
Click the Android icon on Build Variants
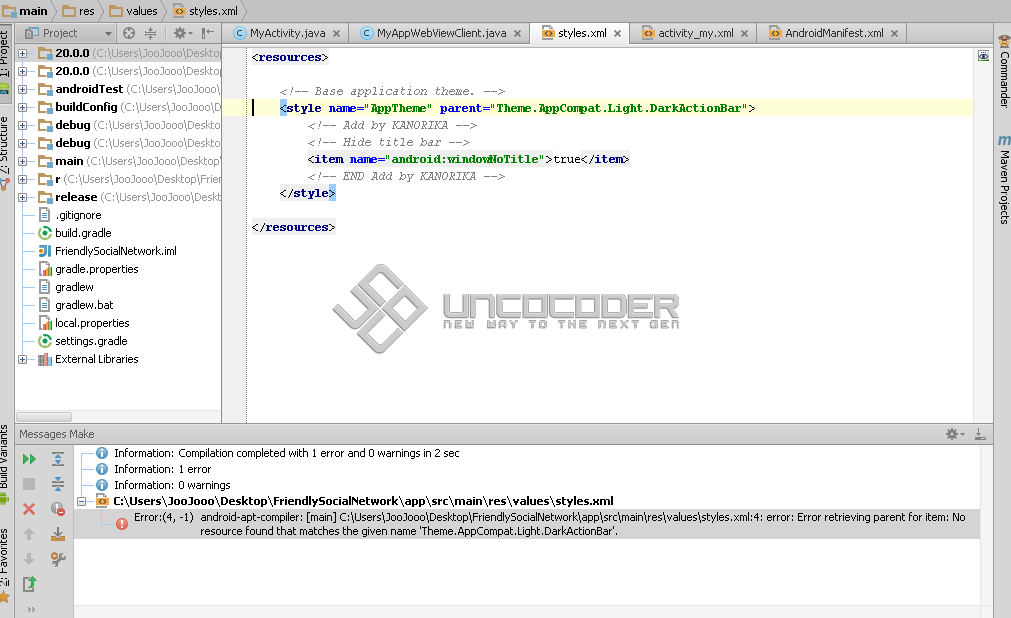(5, 498)
